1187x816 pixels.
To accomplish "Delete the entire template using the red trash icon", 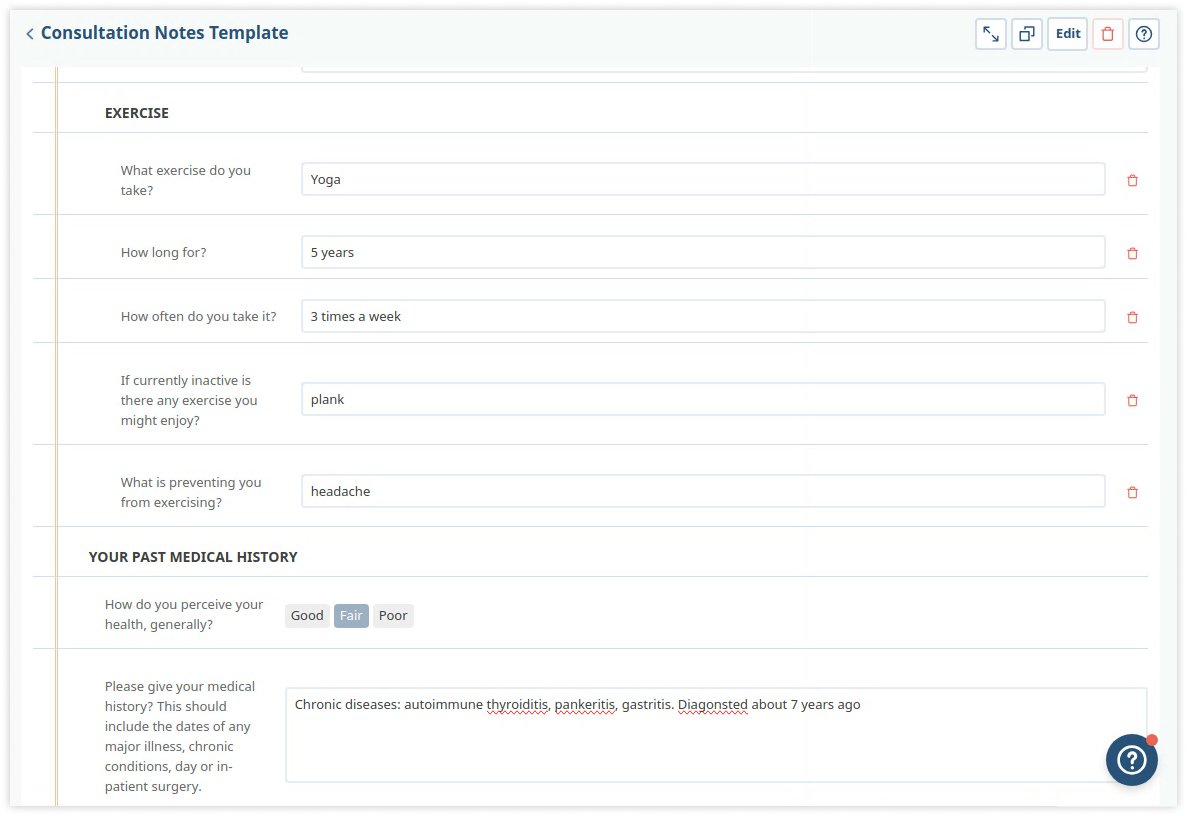I will (x=1106, y=33).
